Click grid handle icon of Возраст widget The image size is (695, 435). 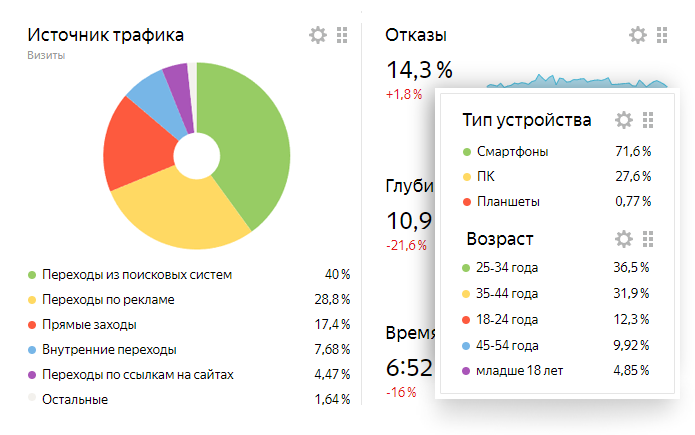647,239
